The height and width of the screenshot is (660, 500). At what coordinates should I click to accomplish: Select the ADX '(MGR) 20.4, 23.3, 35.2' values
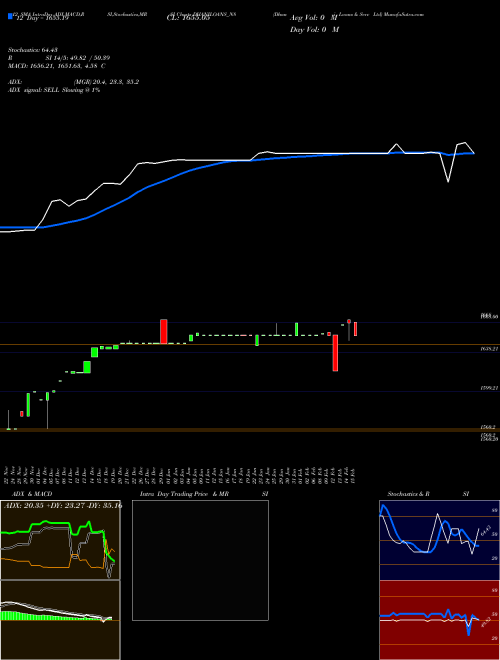tap(106, 82)
